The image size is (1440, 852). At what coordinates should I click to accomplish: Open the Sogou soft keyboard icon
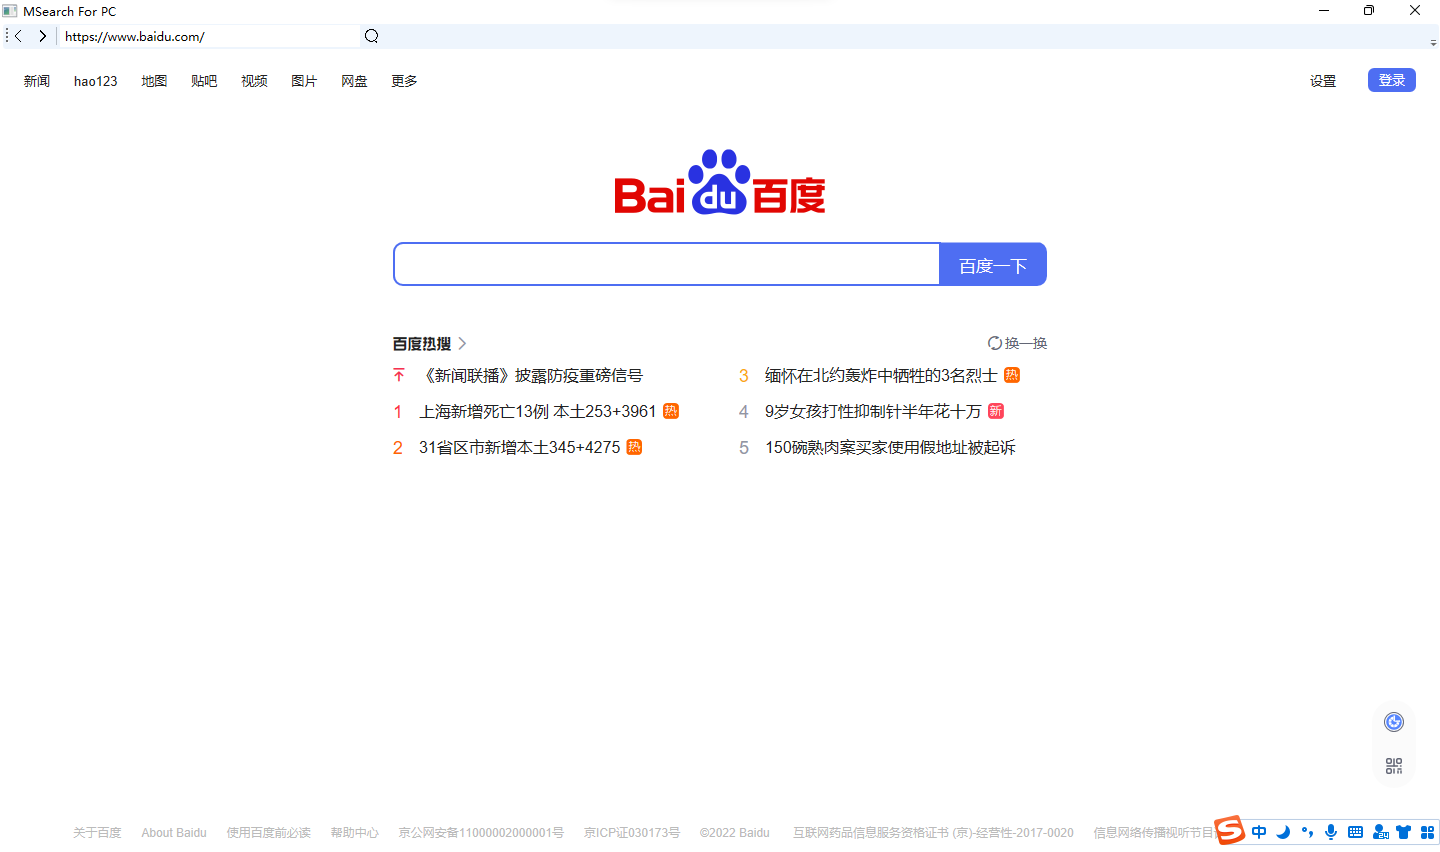coord(1355,832)
